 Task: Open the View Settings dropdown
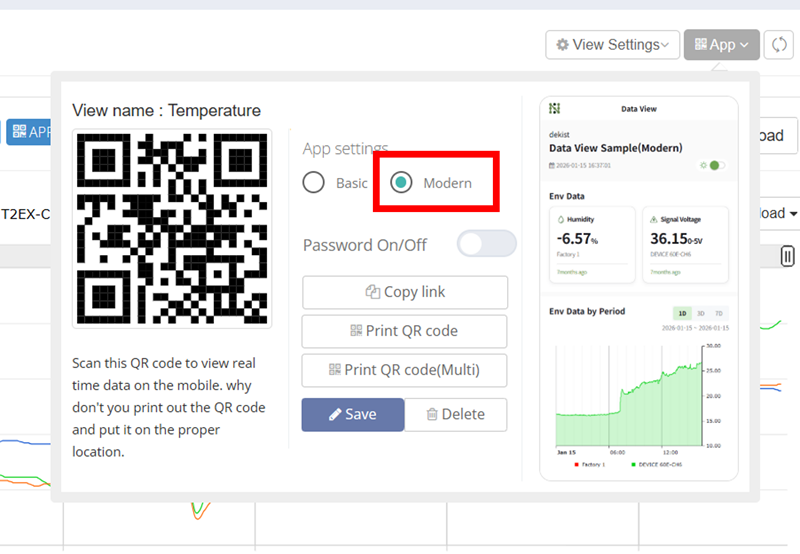point(612,45)
